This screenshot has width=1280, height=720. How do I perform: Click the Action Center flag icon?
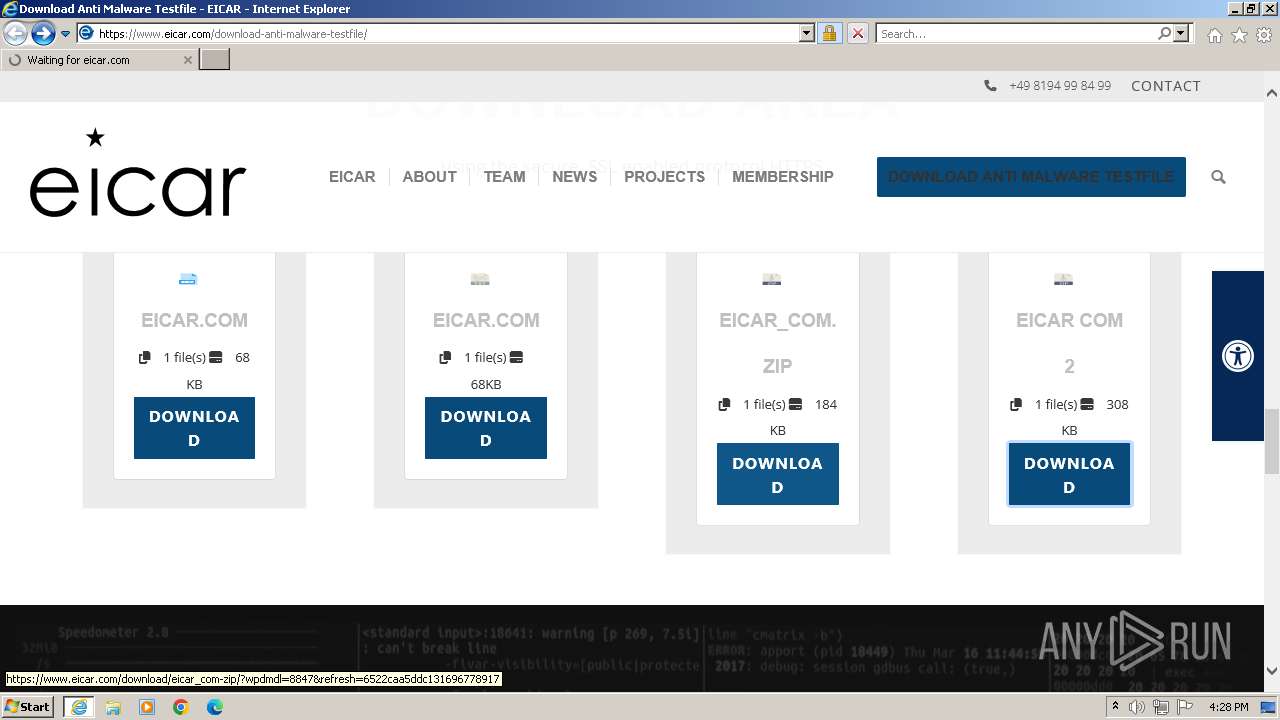(x=1185, y=707)
